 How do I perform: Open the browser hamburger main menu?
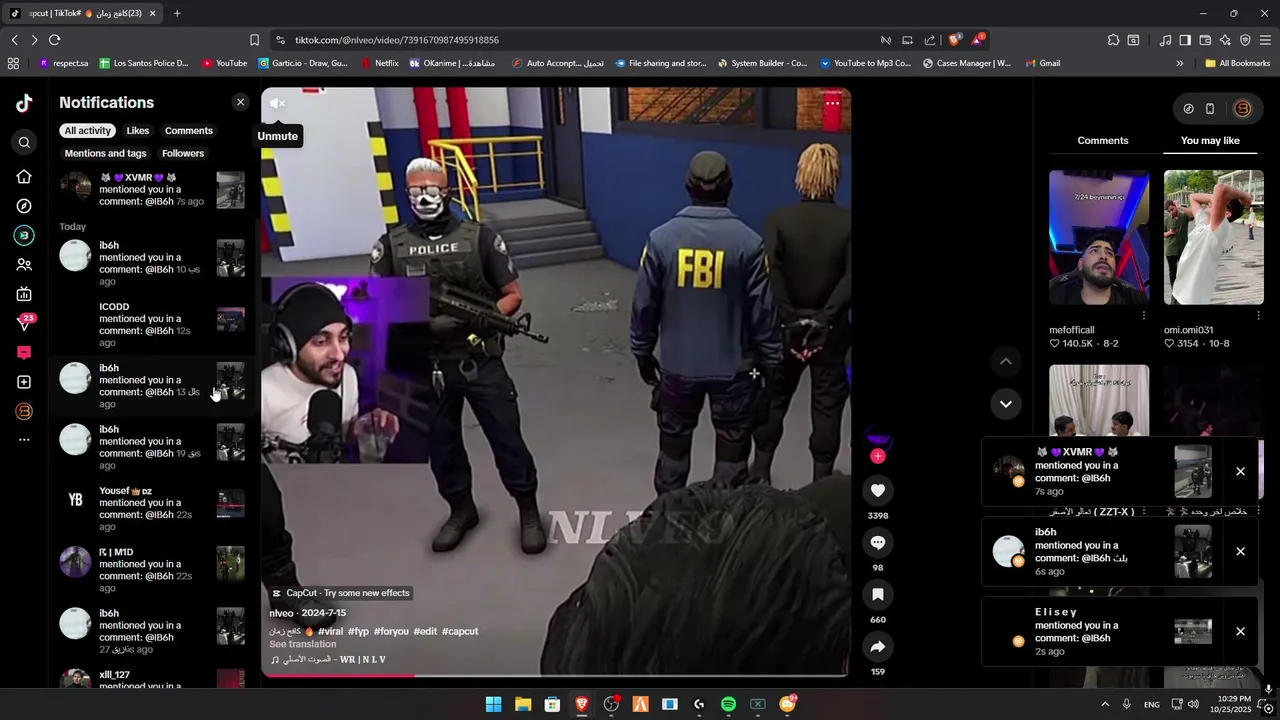1265,40
